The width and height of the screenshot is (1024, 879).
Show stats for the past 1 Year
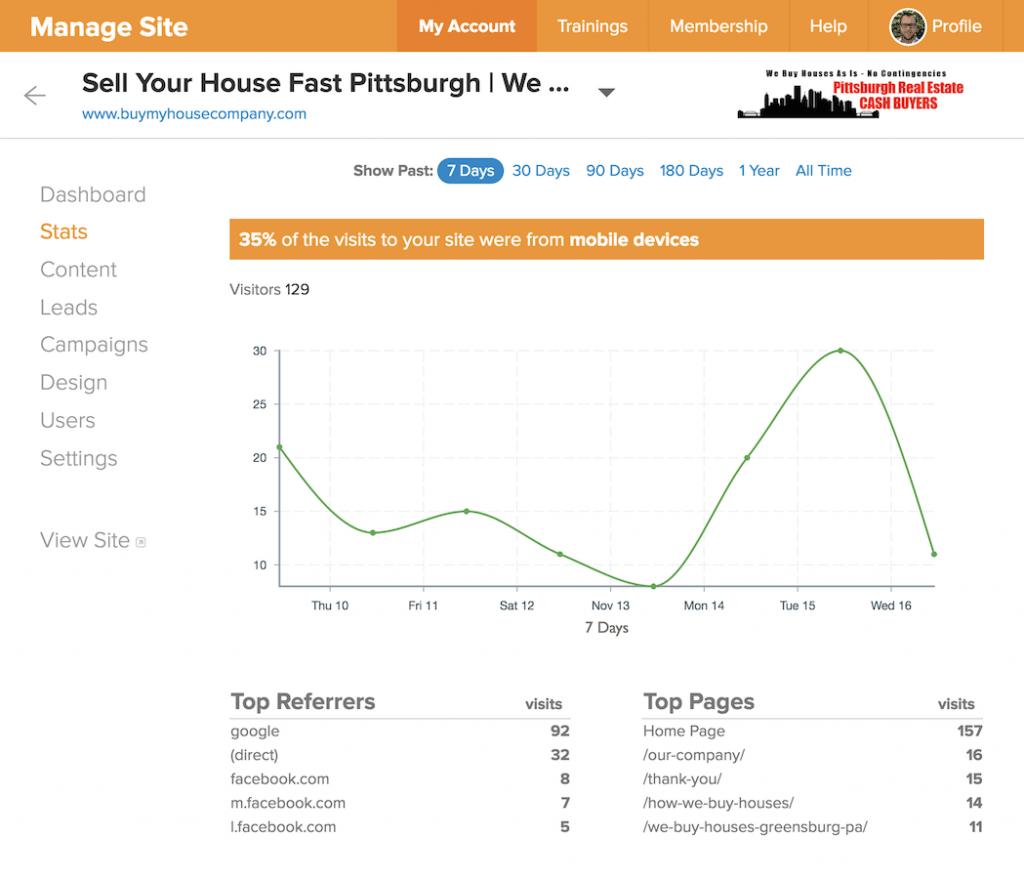tap(759, 170)
